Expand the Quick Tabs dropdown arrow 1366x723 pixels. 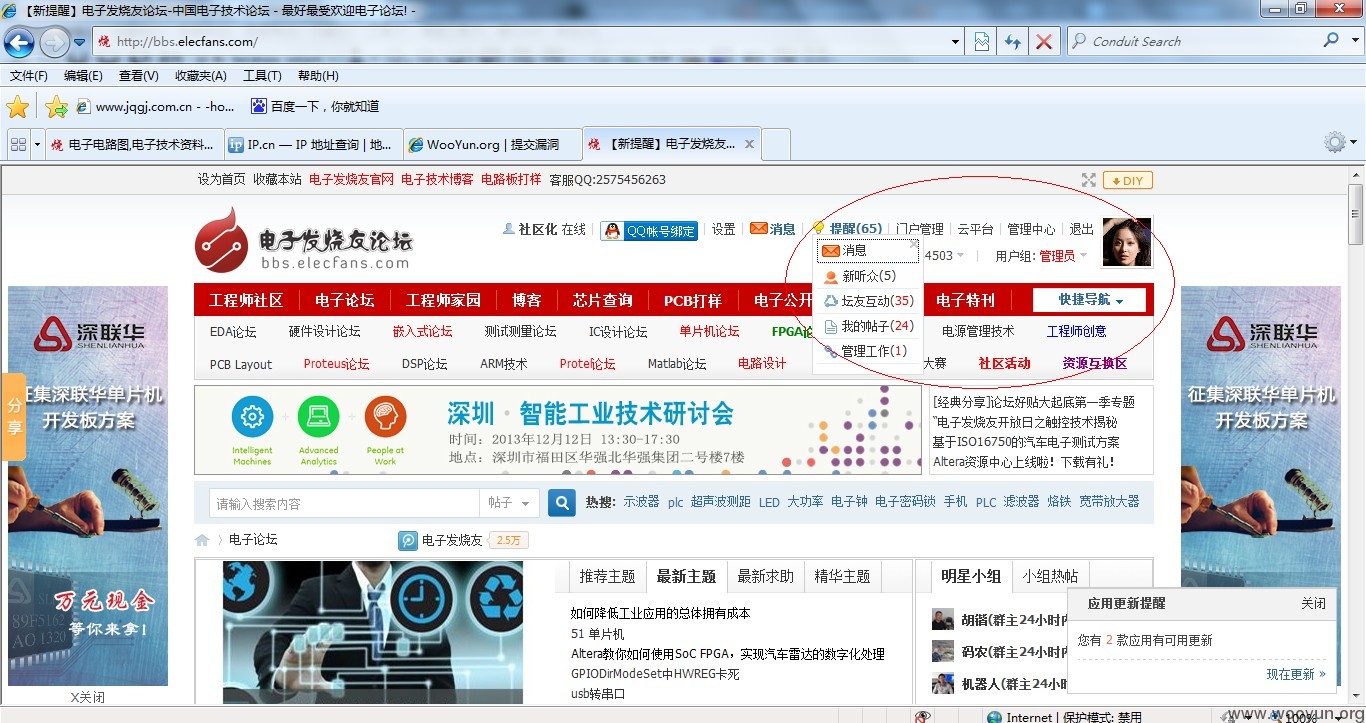[38, 144]
